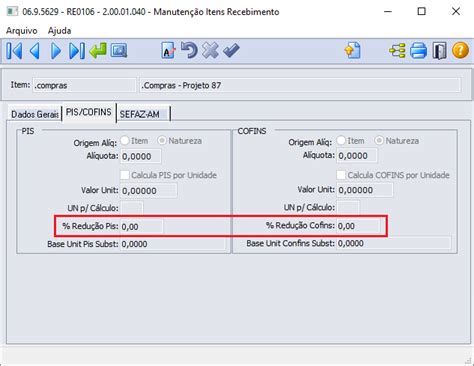
Task: Enable Calcula PIS por Unidade checkbox
Action: tap(125, 175)
